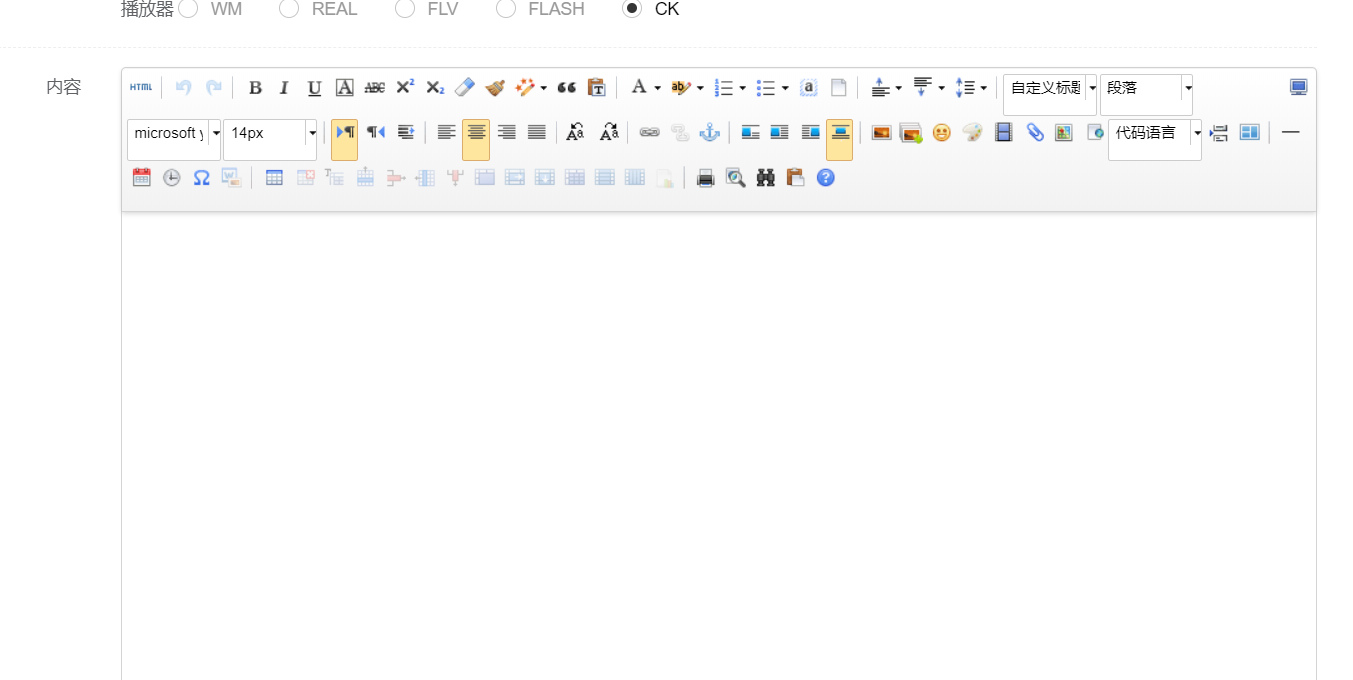Open the help question mark icon
This screenshot has height=680, width=1353.
pos(825,178)
